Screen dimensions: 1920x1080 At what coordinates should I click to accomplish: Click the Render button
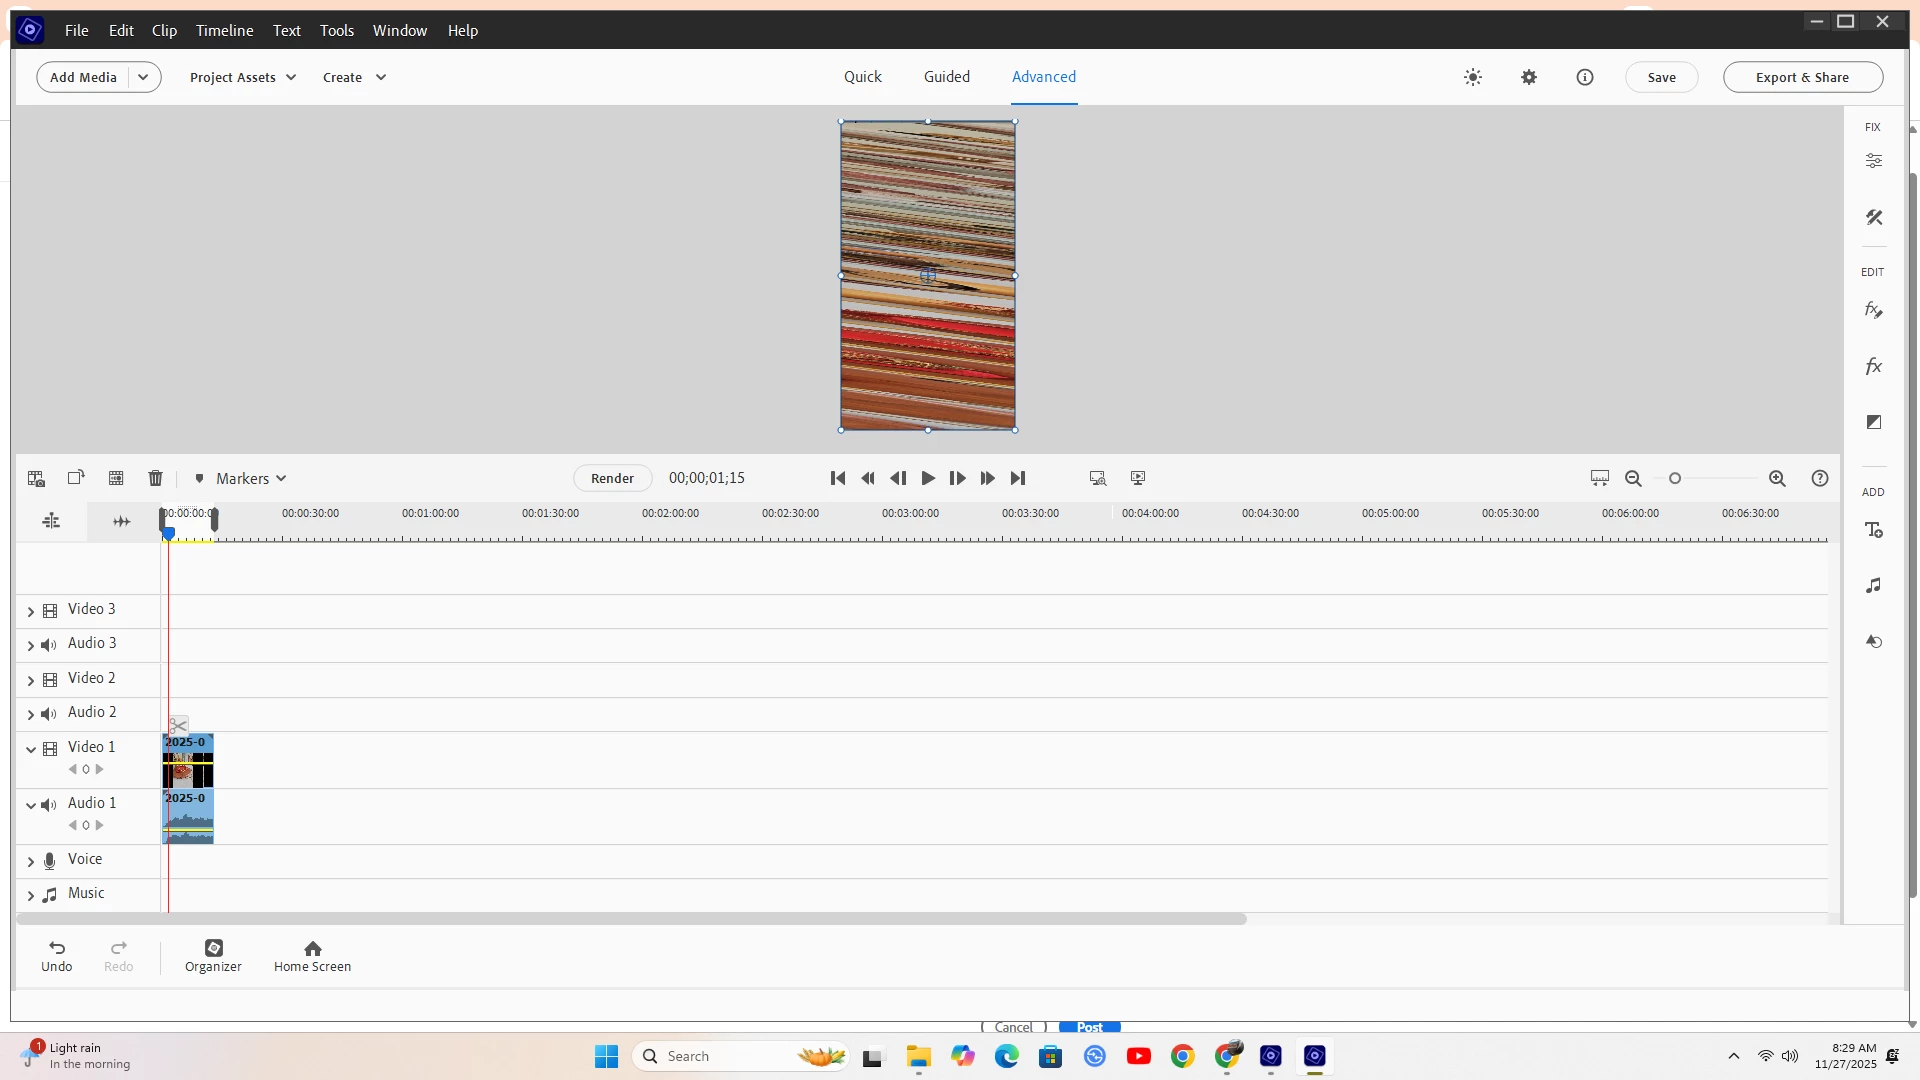coord(612,478)
